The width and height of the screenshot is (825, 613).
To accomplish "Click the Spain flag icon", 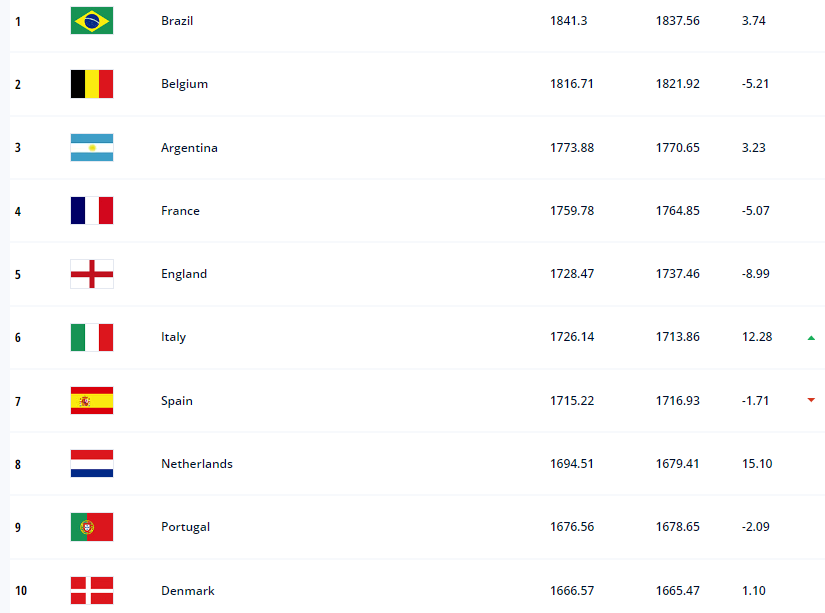I will (x=92, y=400).
